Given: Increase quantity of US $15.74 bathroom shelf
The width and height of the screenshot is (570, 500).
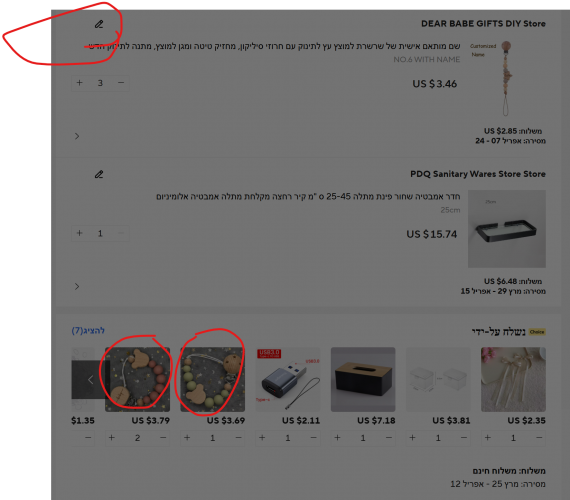Looking at the screenshot, I should 80,233.
